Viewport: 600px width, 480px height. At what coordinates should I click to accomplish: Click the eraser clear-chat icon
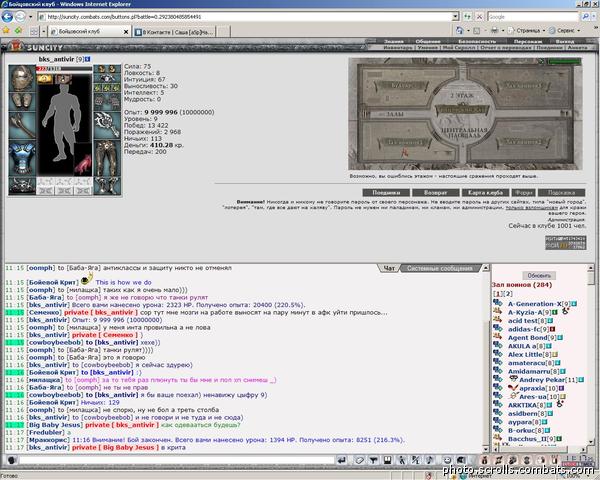[x=359, y=460]
